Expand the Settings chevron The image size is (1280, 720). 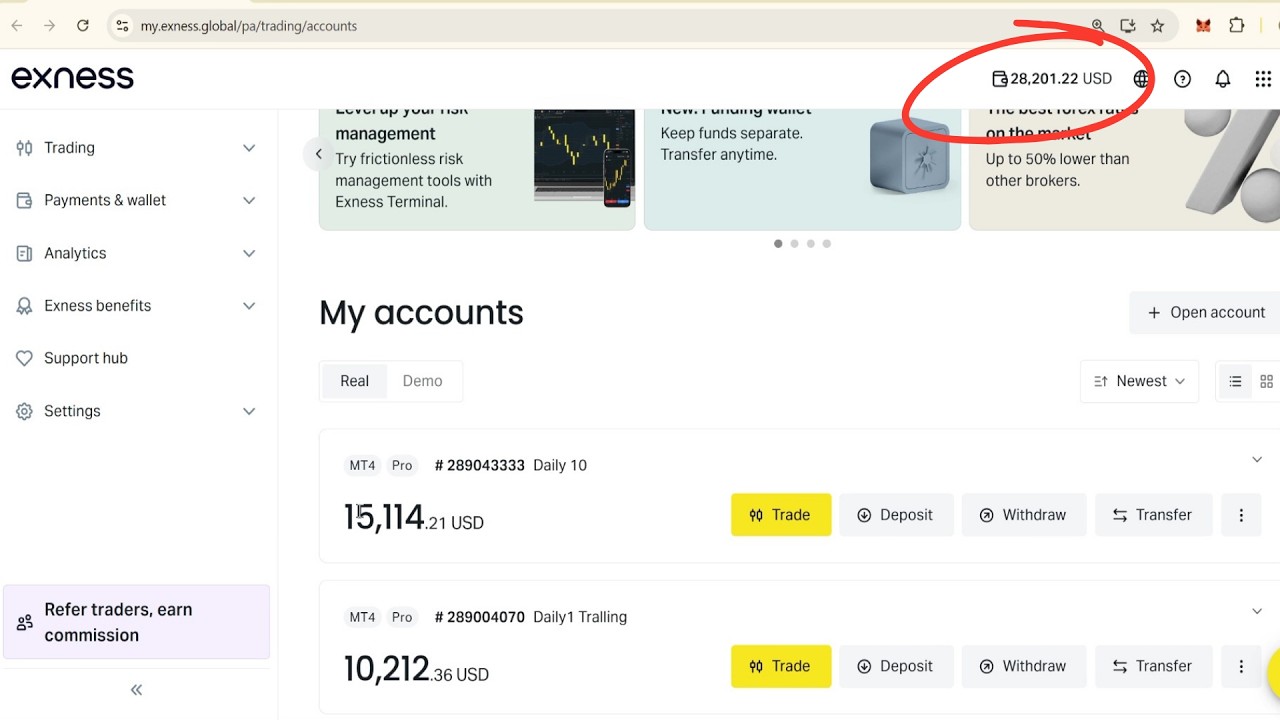(x=249, y=411)
